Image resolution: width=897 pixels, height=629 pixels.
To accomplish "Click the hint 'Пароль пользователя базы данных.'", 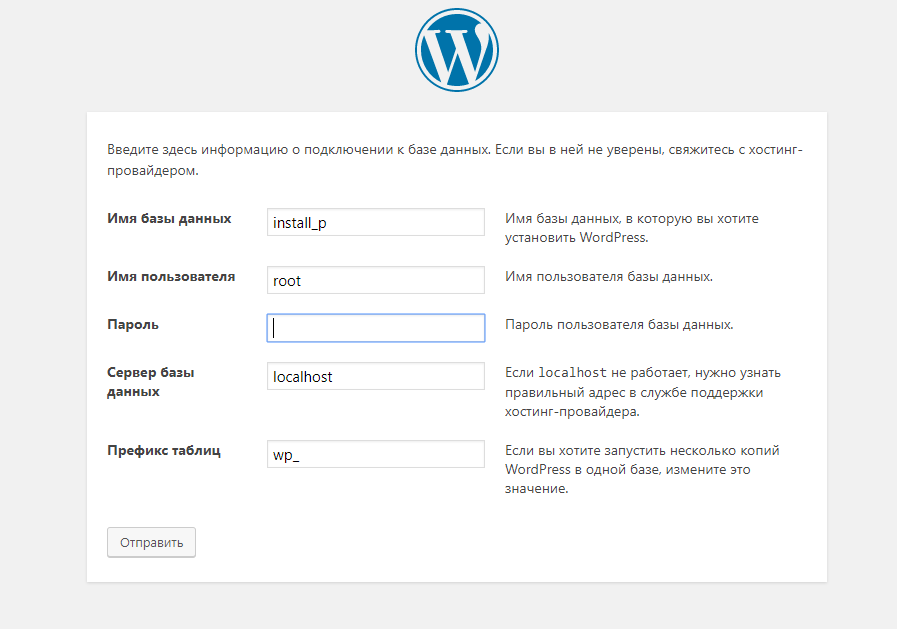I will [x=619, y=325].
